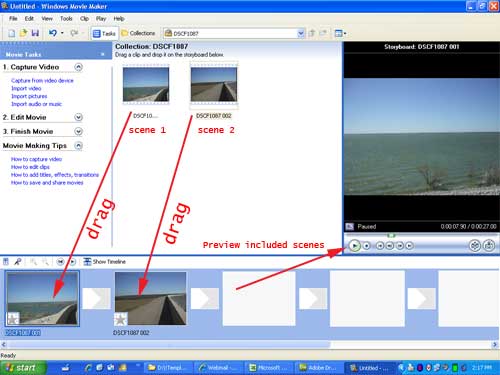Click Import video link
500x375 pixels.
click(x=26, y=88)
